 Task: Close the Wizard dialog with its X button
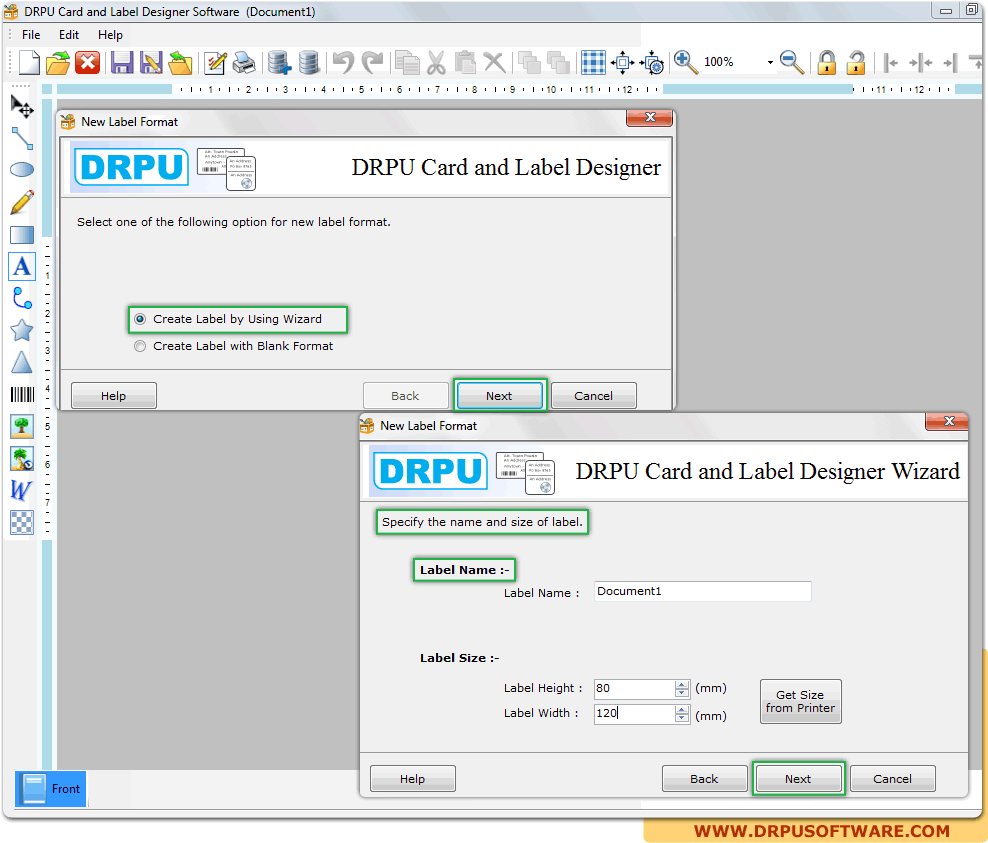point(949,422)
